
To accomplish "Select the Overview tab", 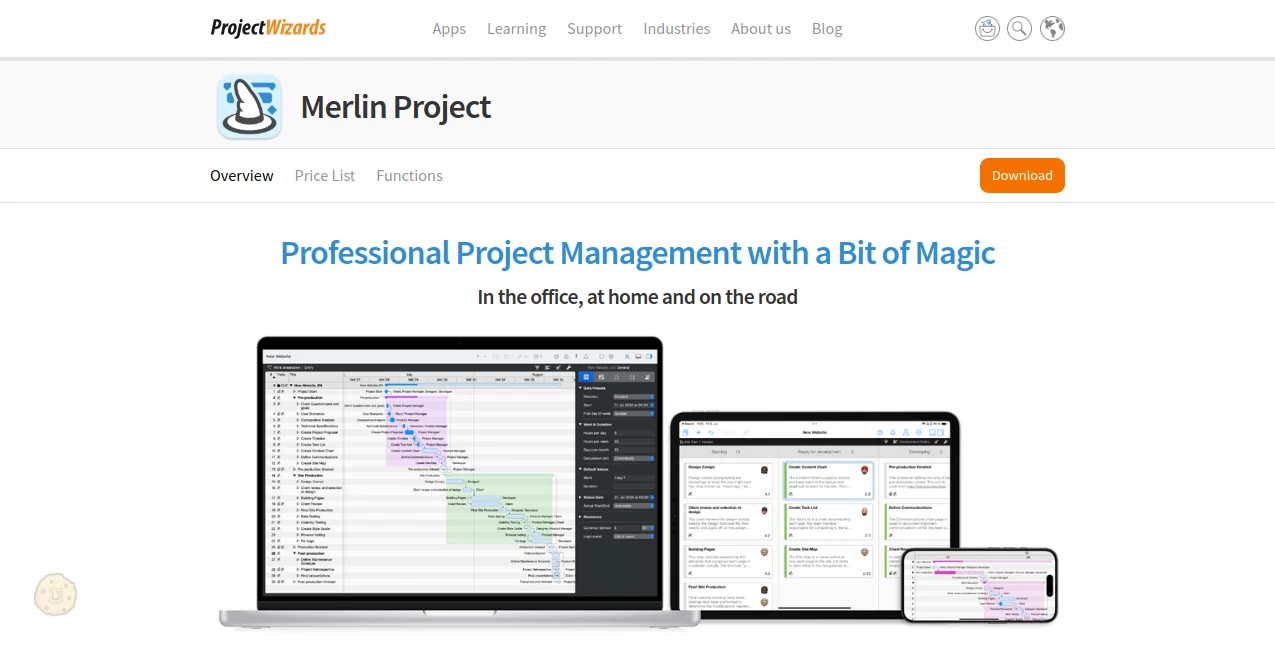I will point(241,175).
